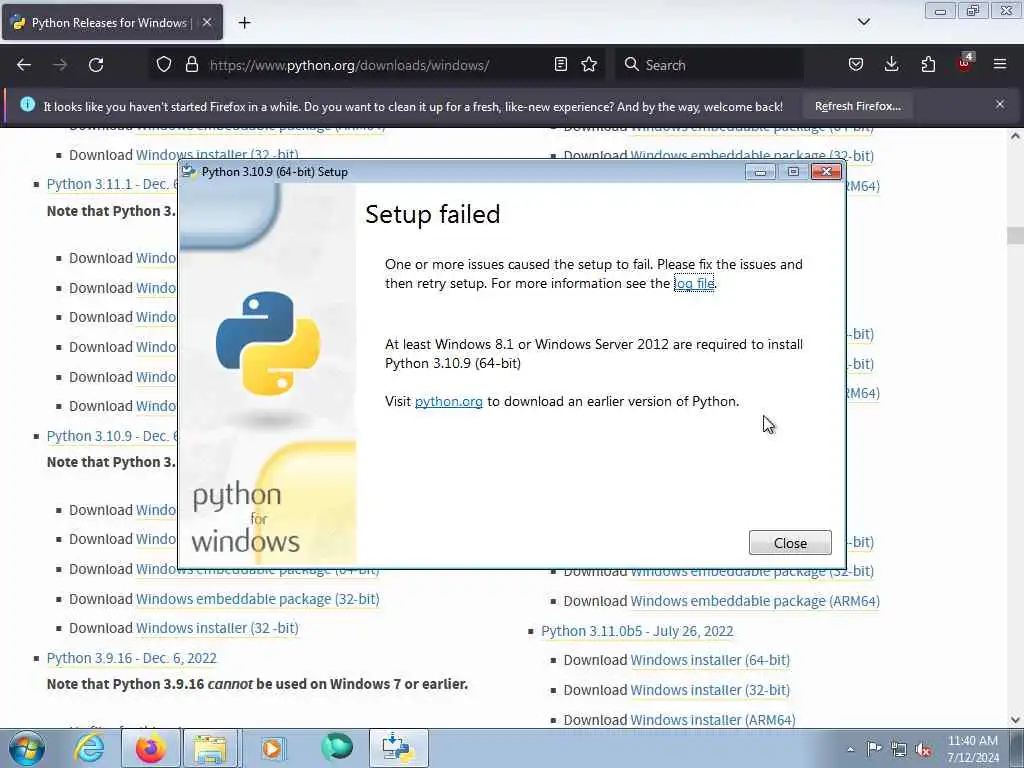Reload the current page
This screenshot has height=768, width=1024.
point(96,65)
